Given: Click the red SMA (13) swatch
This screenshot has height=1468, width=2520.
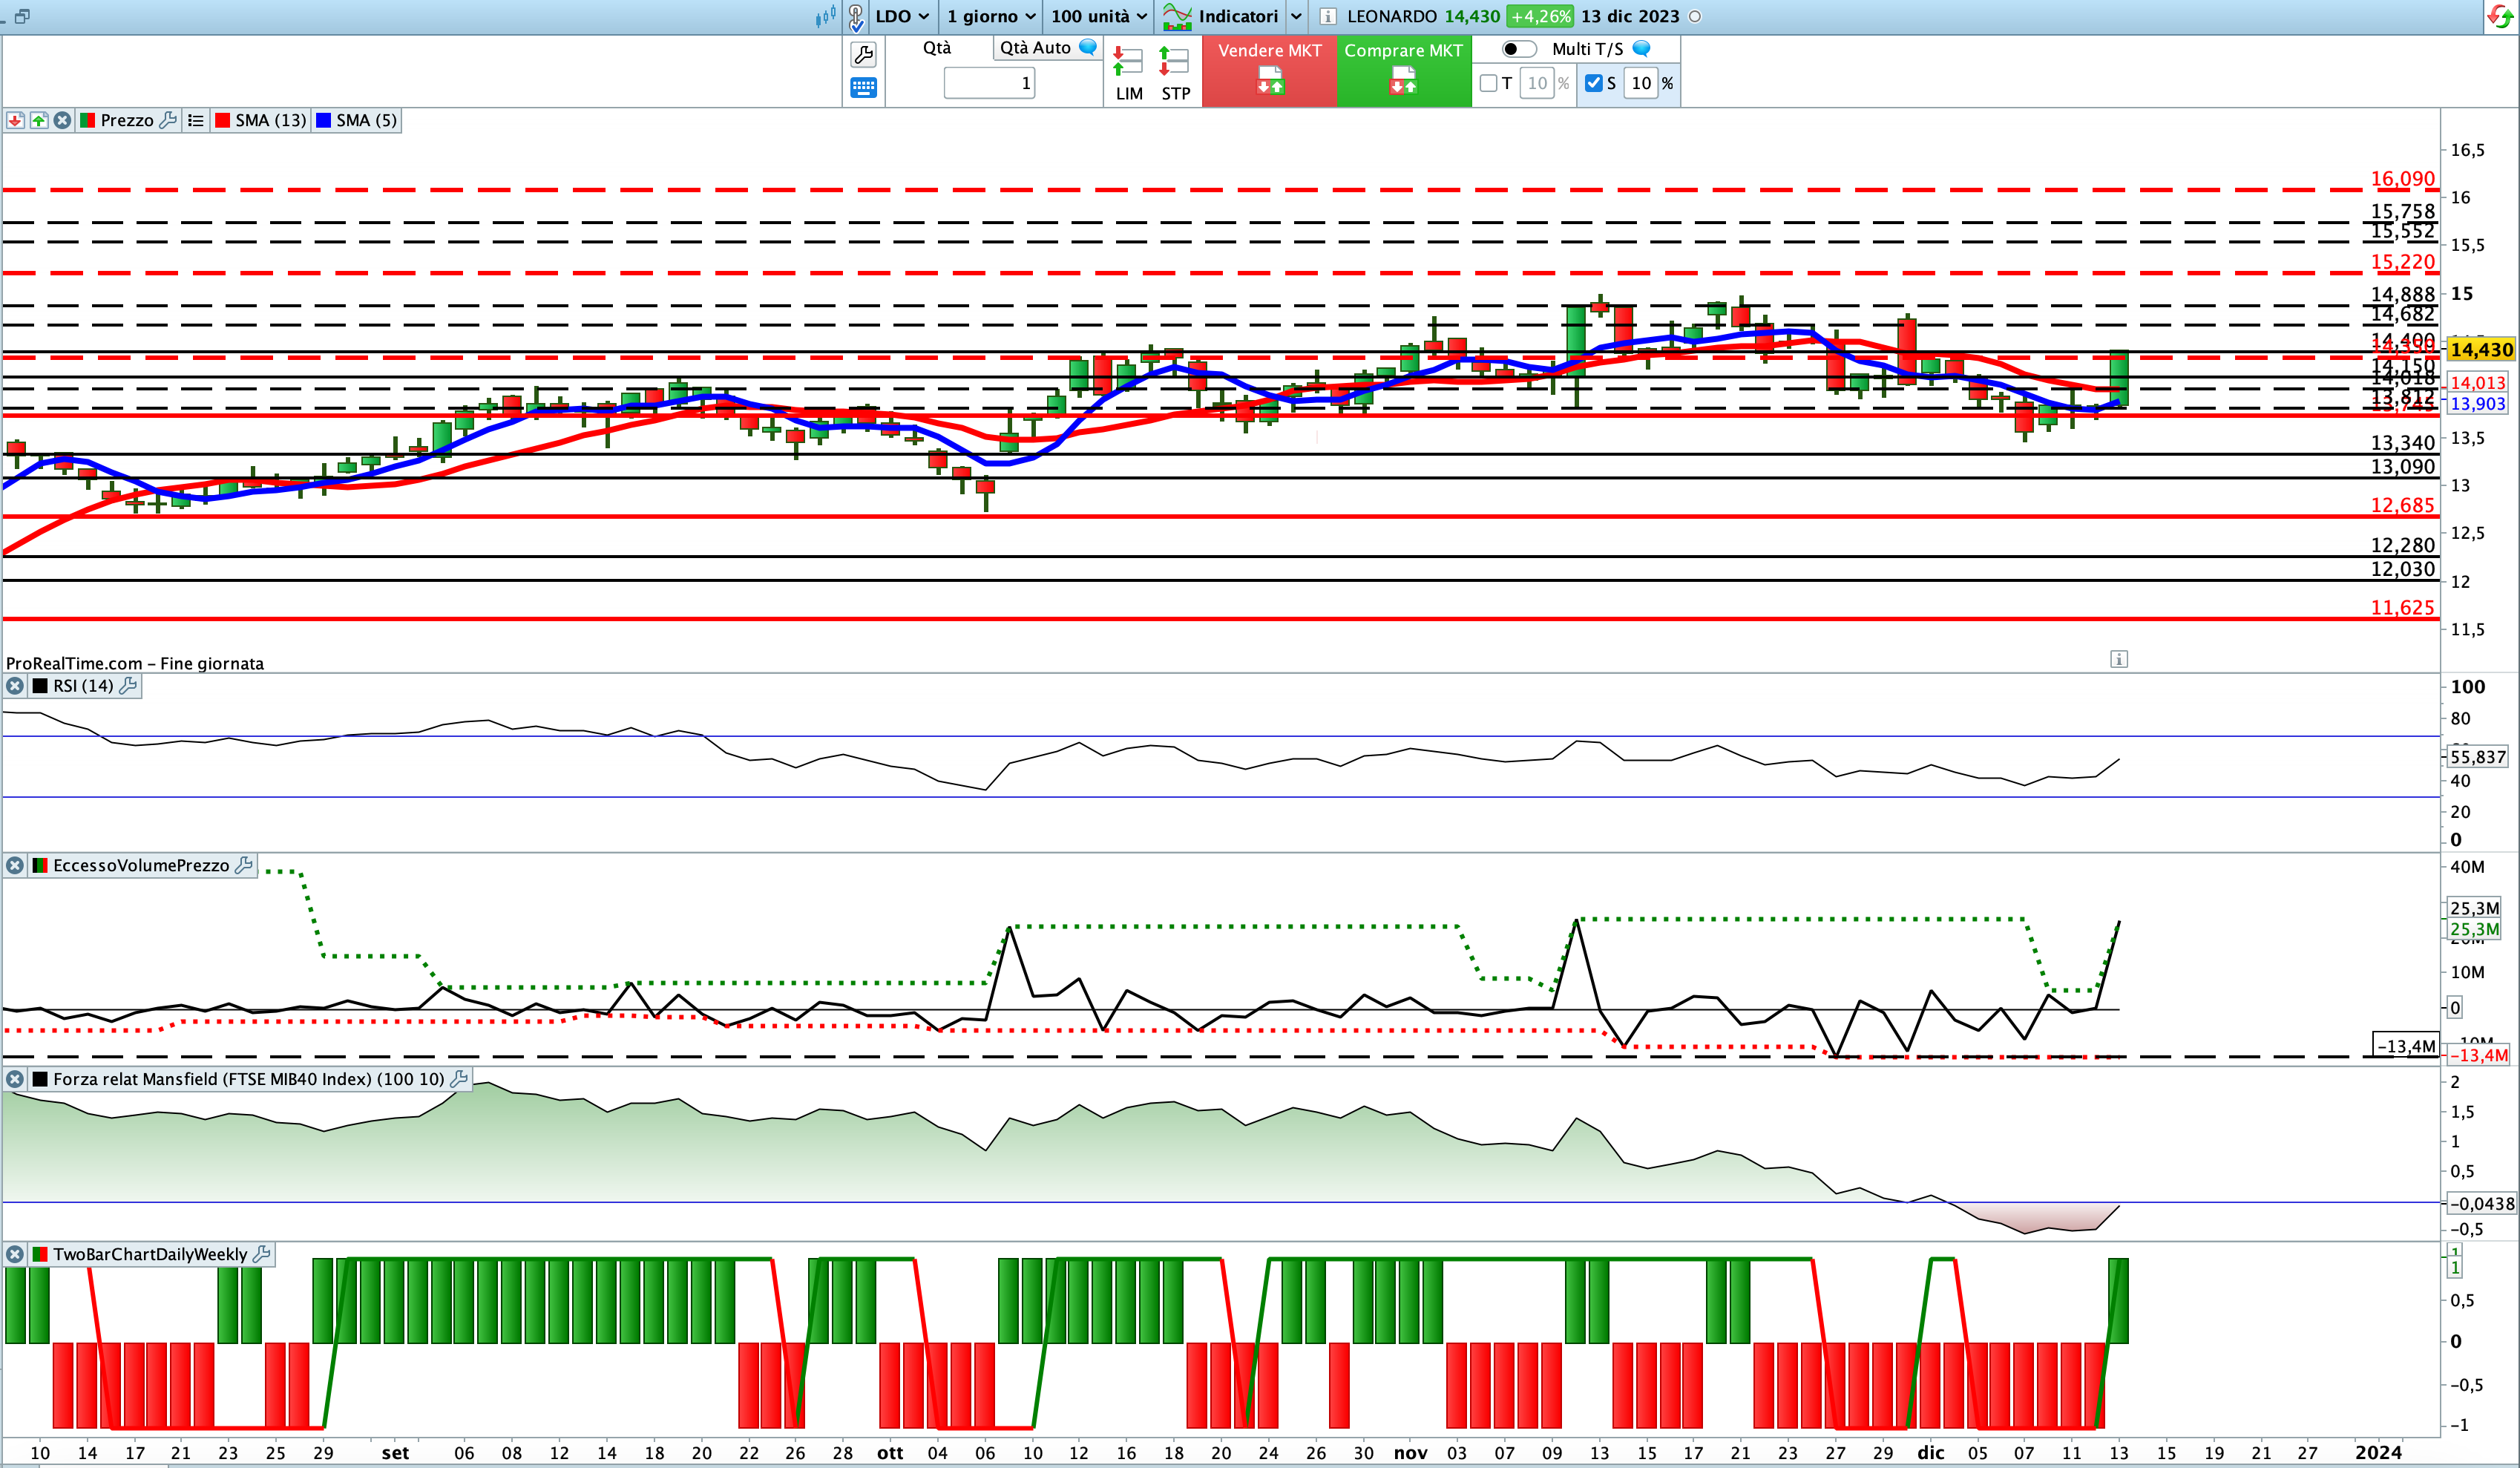Looking at the screenshot, I should click(222, 120).
